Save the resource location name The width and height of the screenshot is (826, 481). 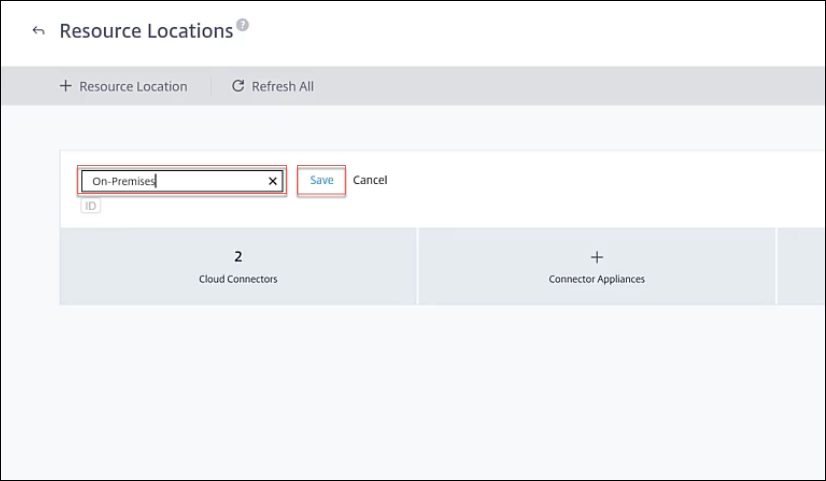click(321, 180)
